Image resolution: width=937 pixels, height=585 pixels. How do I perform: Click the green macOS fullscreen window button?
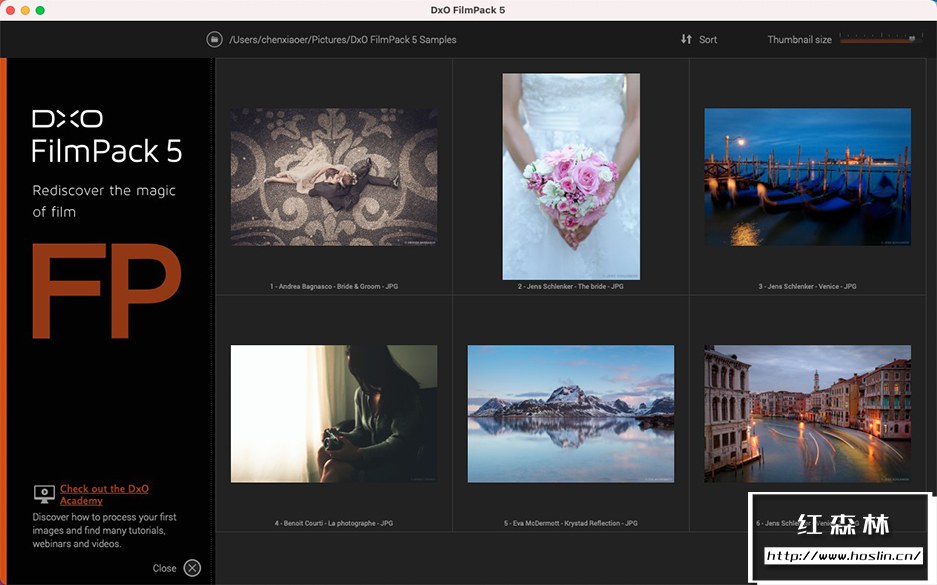pyautogui.click(x=40, y=10)
